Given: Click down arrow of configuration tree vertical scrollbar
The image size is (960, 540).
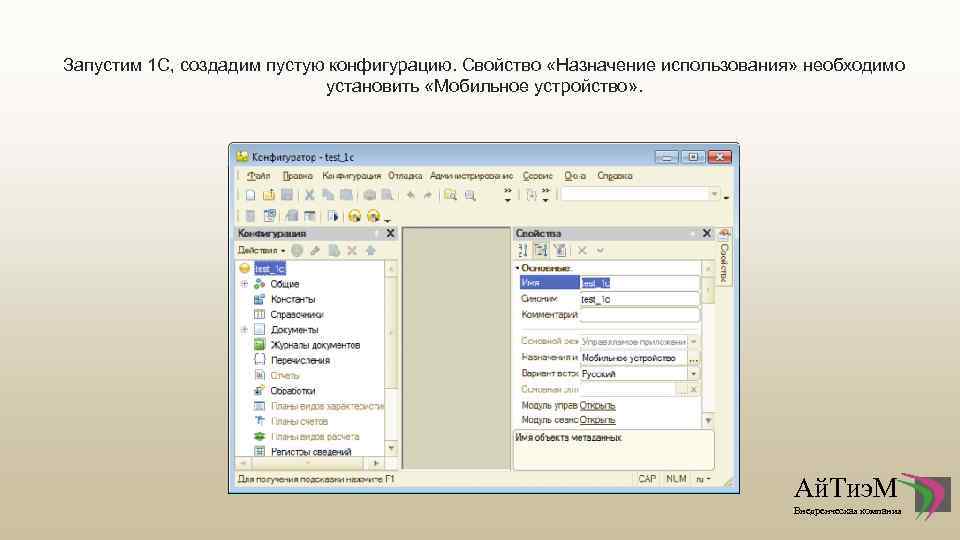Looking at the screenshot, I should tap(391, 449).
